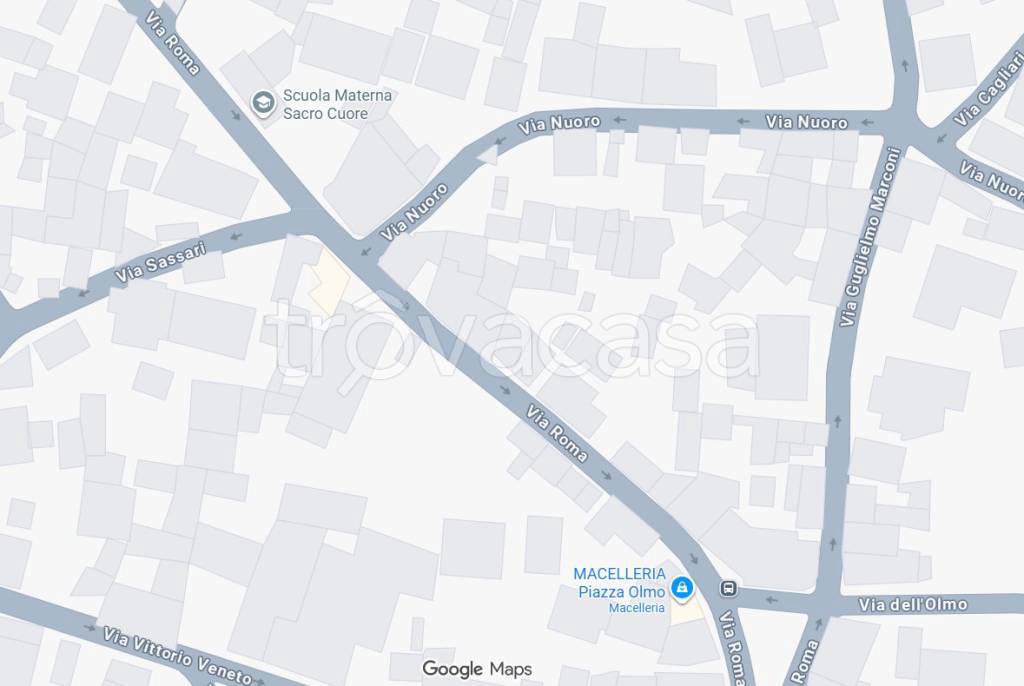1024x686 pixels.
Task: Select the Via Guglielmo Marconi street label
Action: tap(871, 237)
